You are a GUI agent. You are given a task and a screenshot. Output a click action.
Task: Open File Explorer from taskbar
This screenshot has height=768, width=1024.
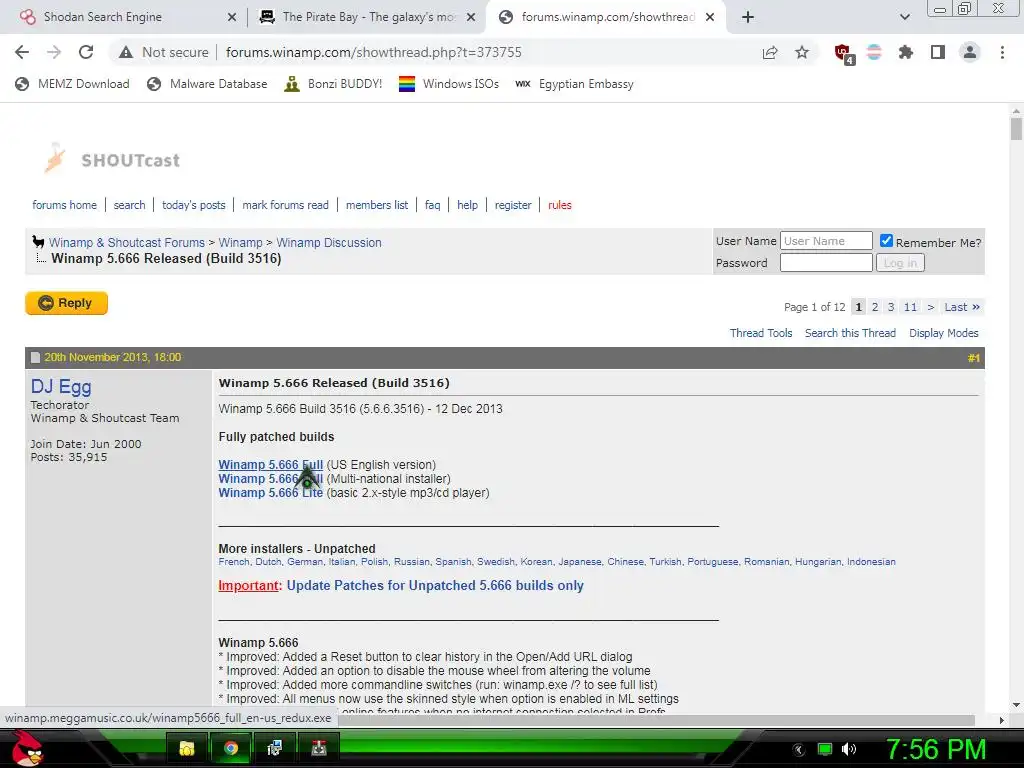(187, 748)
